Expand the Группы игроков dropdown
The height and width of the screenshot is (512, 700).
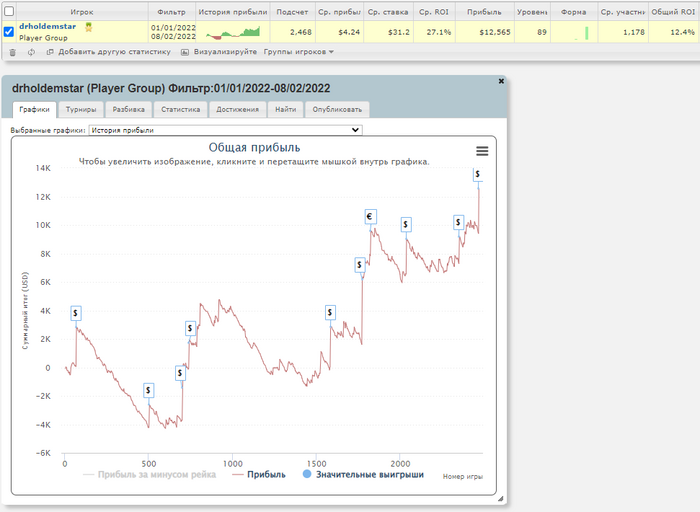(298, 51)
